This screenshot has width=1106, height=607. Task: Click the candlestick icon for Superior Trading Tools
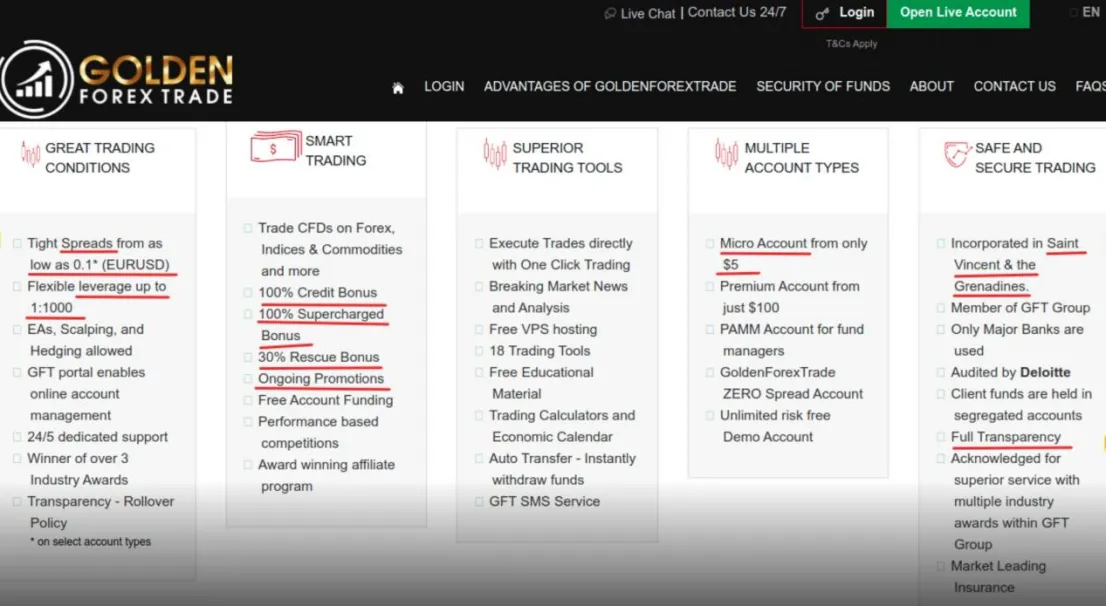pos(494,154)
